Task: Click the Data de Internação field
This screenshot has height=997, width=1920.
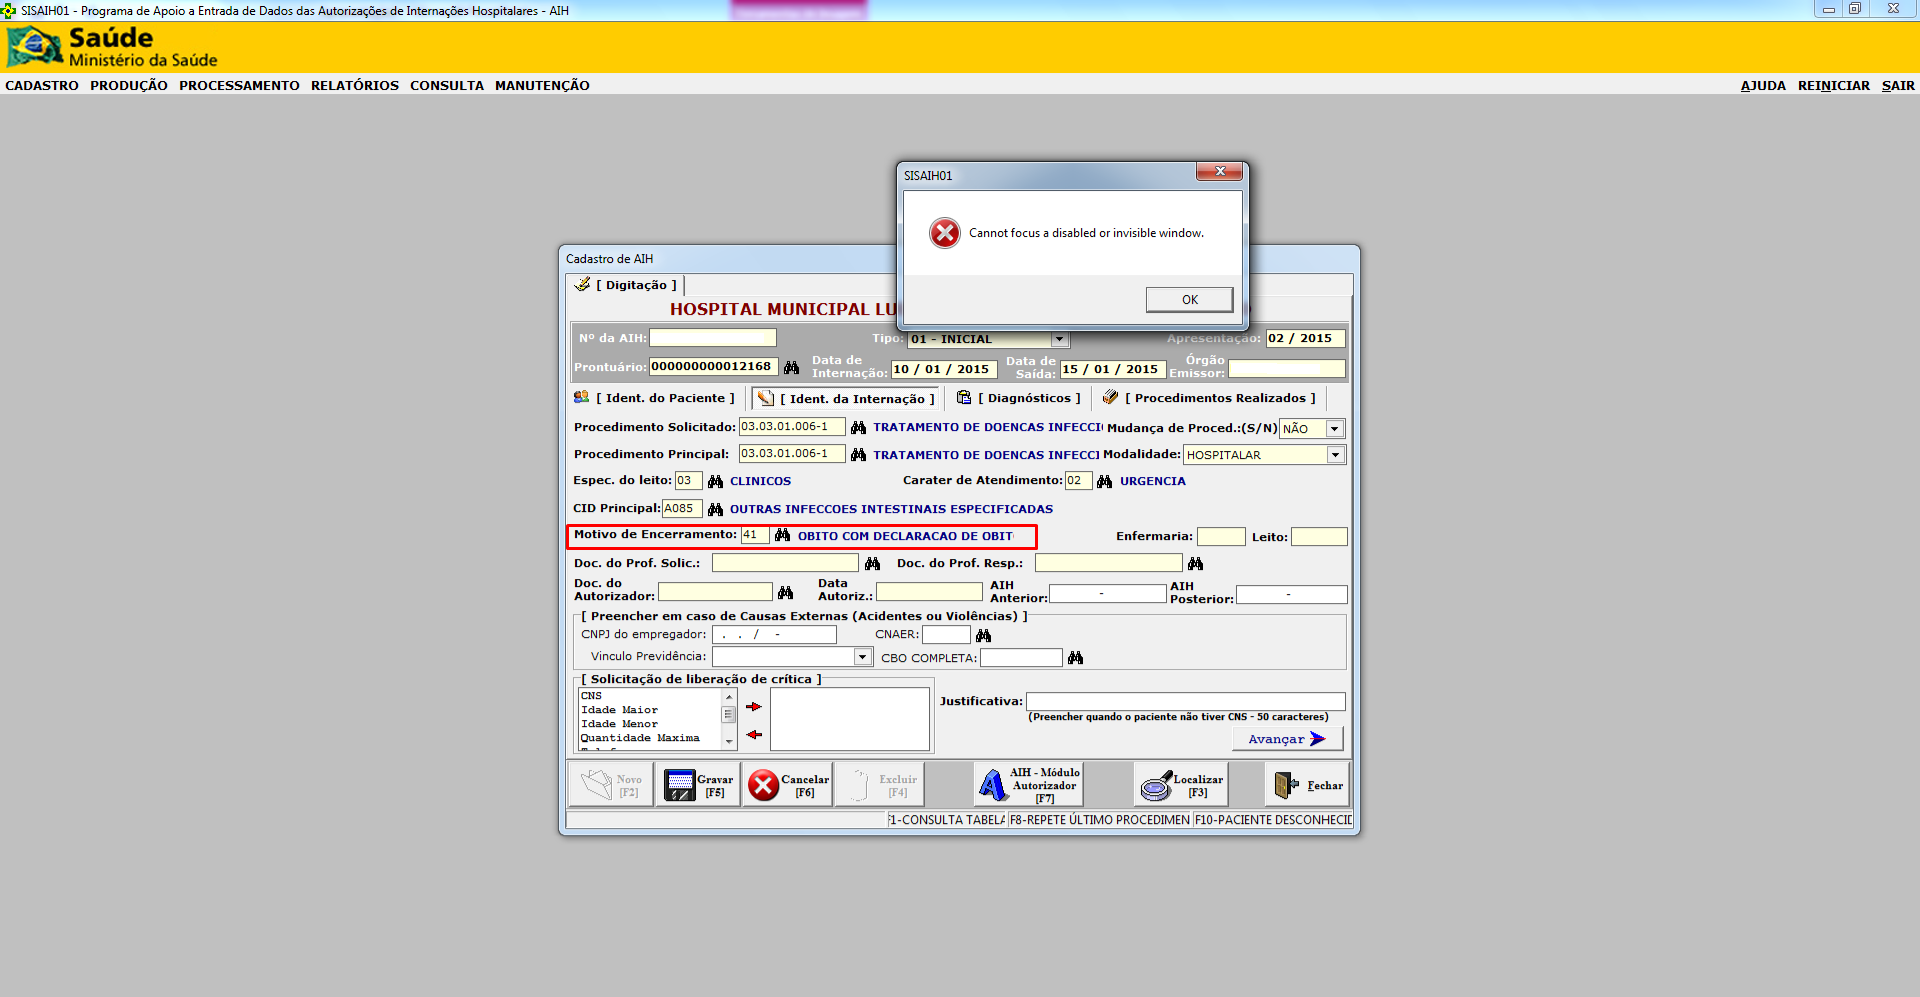Action: coord(944,369)
